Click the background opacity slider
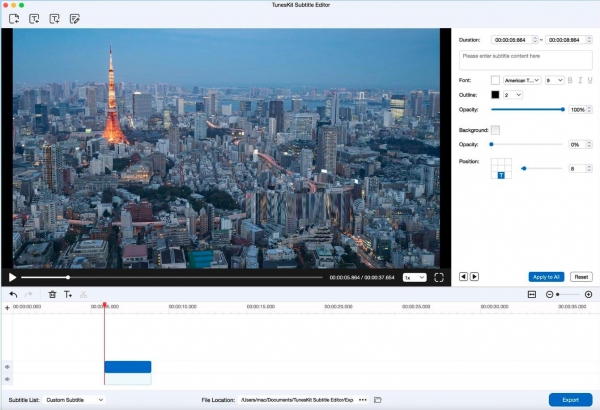This screenshot has width=600, height=410. 527,144
